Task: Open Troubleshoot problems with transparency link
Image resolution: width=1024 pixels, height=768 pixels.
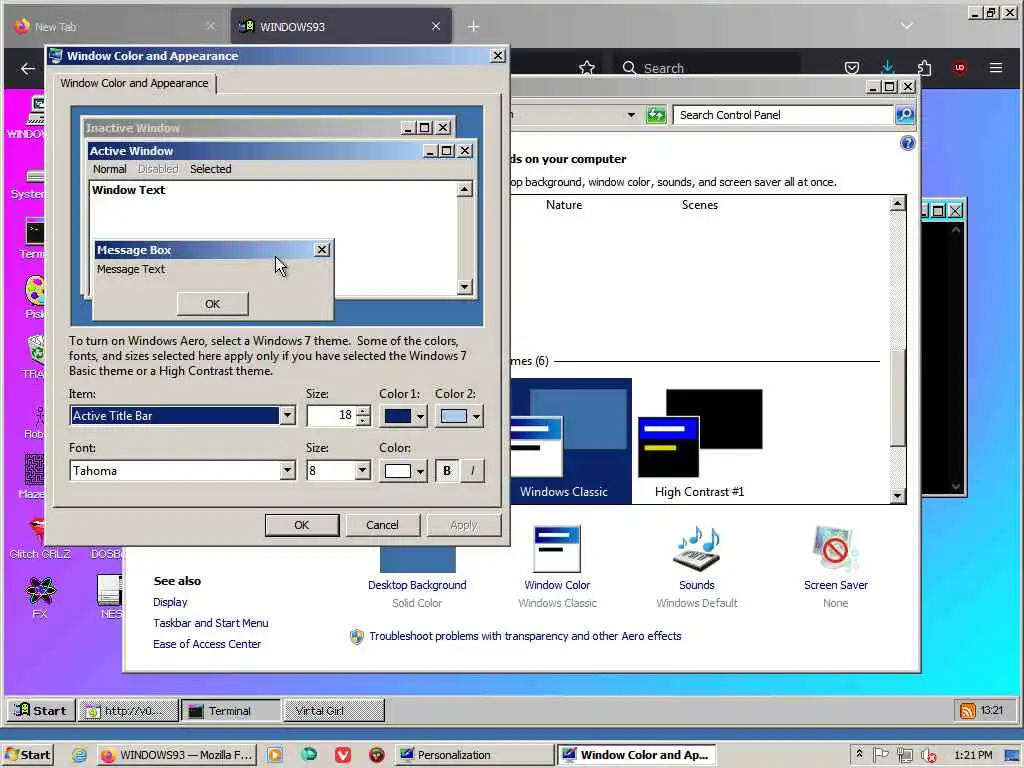Action: click(x=525, y=636)
